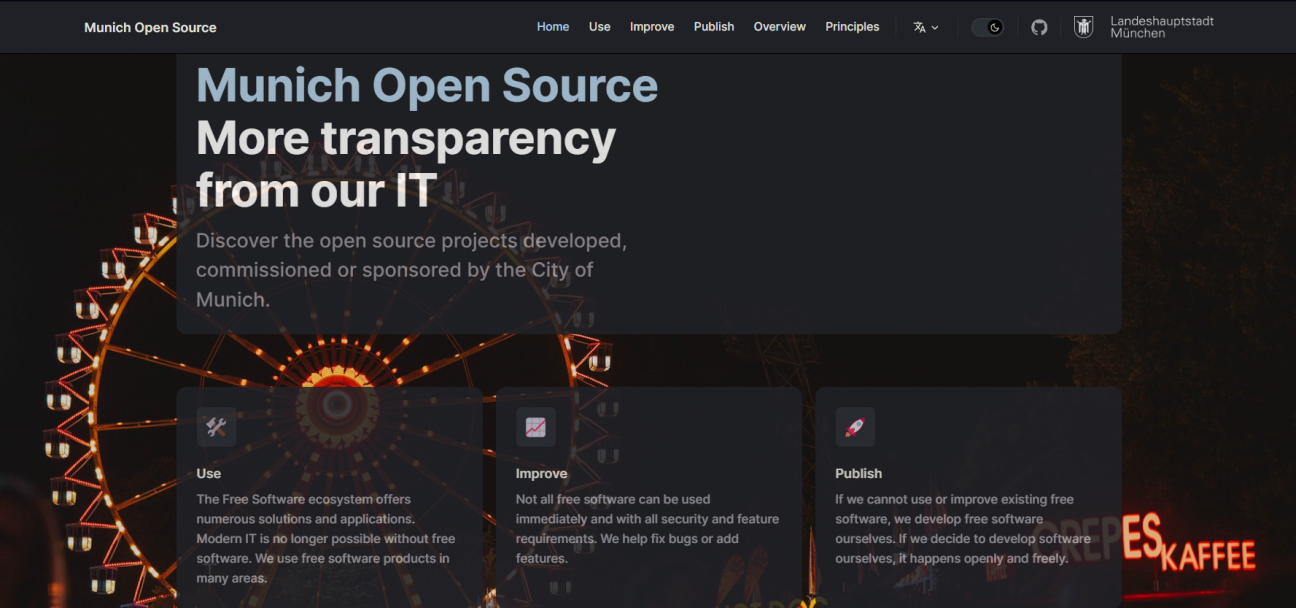Open the language selector dropdown

(926, 27)
